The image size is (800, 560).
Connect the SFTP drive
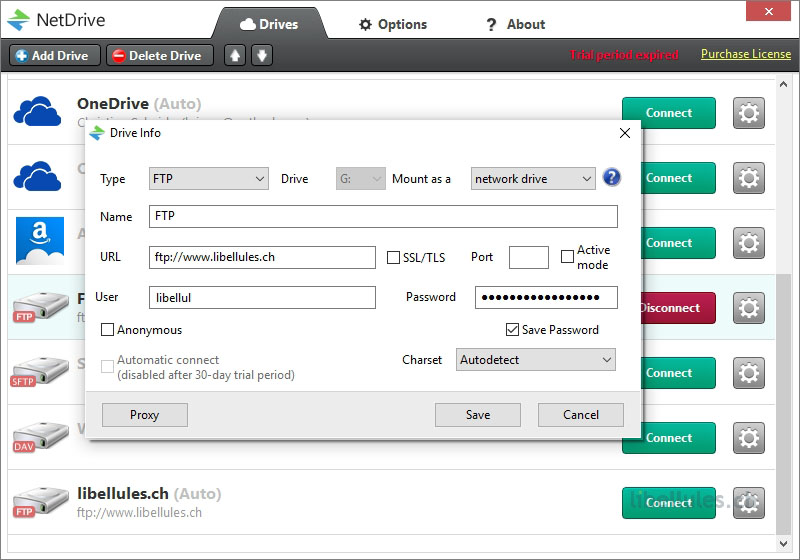point(678,373)
